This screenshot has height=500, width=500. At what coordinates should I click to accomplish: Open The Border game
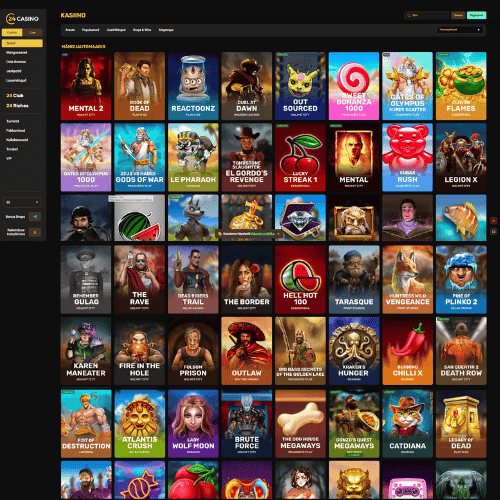tap(247, 280)
